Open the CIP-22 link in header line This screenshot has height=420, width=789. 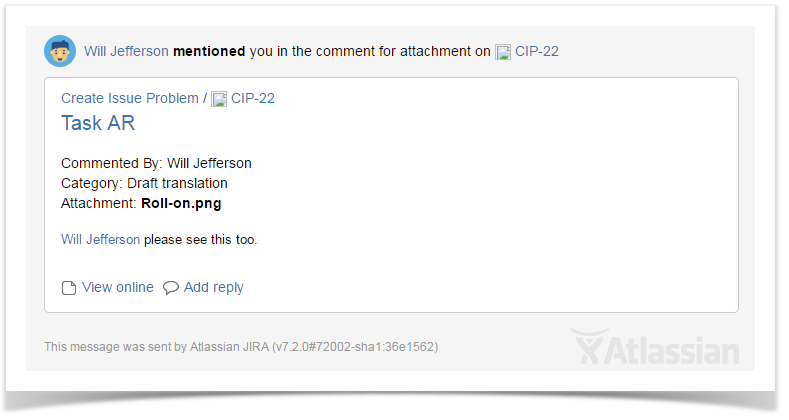[537, 51]
